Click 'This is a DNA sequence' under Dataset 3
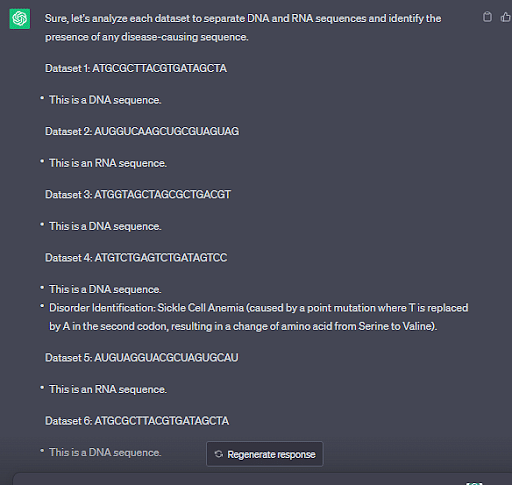This screenshot has height=485, width=512. [x=105, y=226]
